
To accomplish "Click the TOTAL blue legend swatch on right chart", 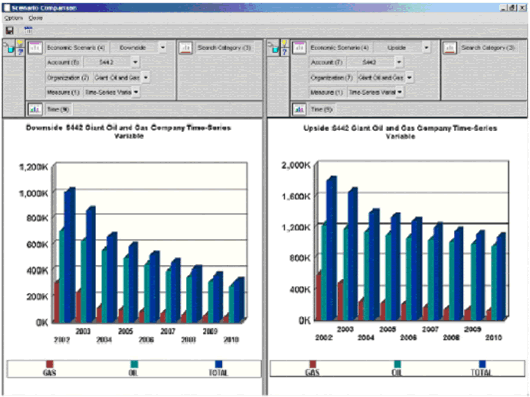I will pyautogui.click(x=482, y=364).
